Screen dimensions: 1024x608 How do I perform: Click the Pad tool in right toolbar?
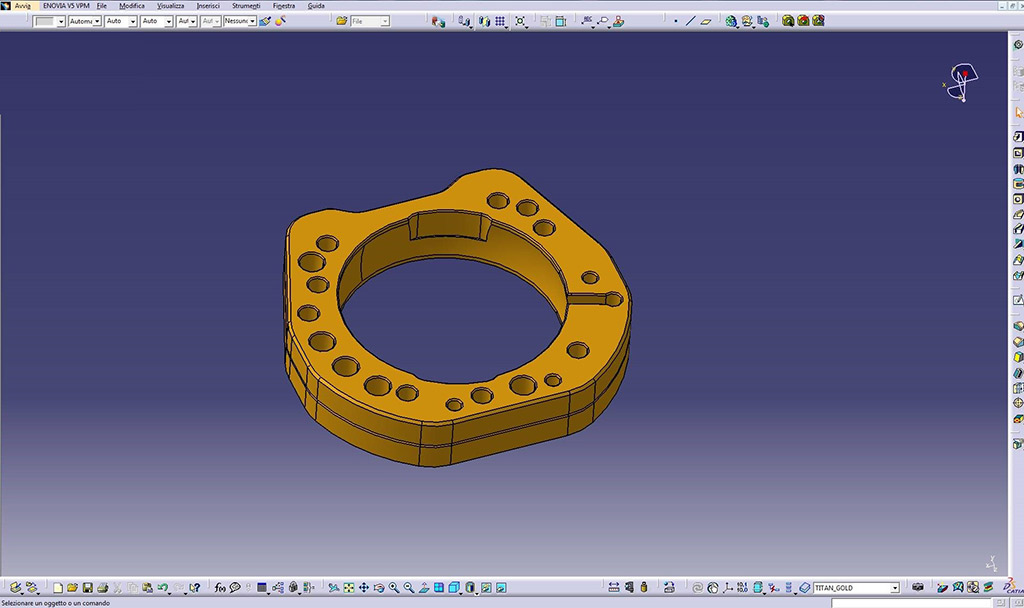point(1018,136)
